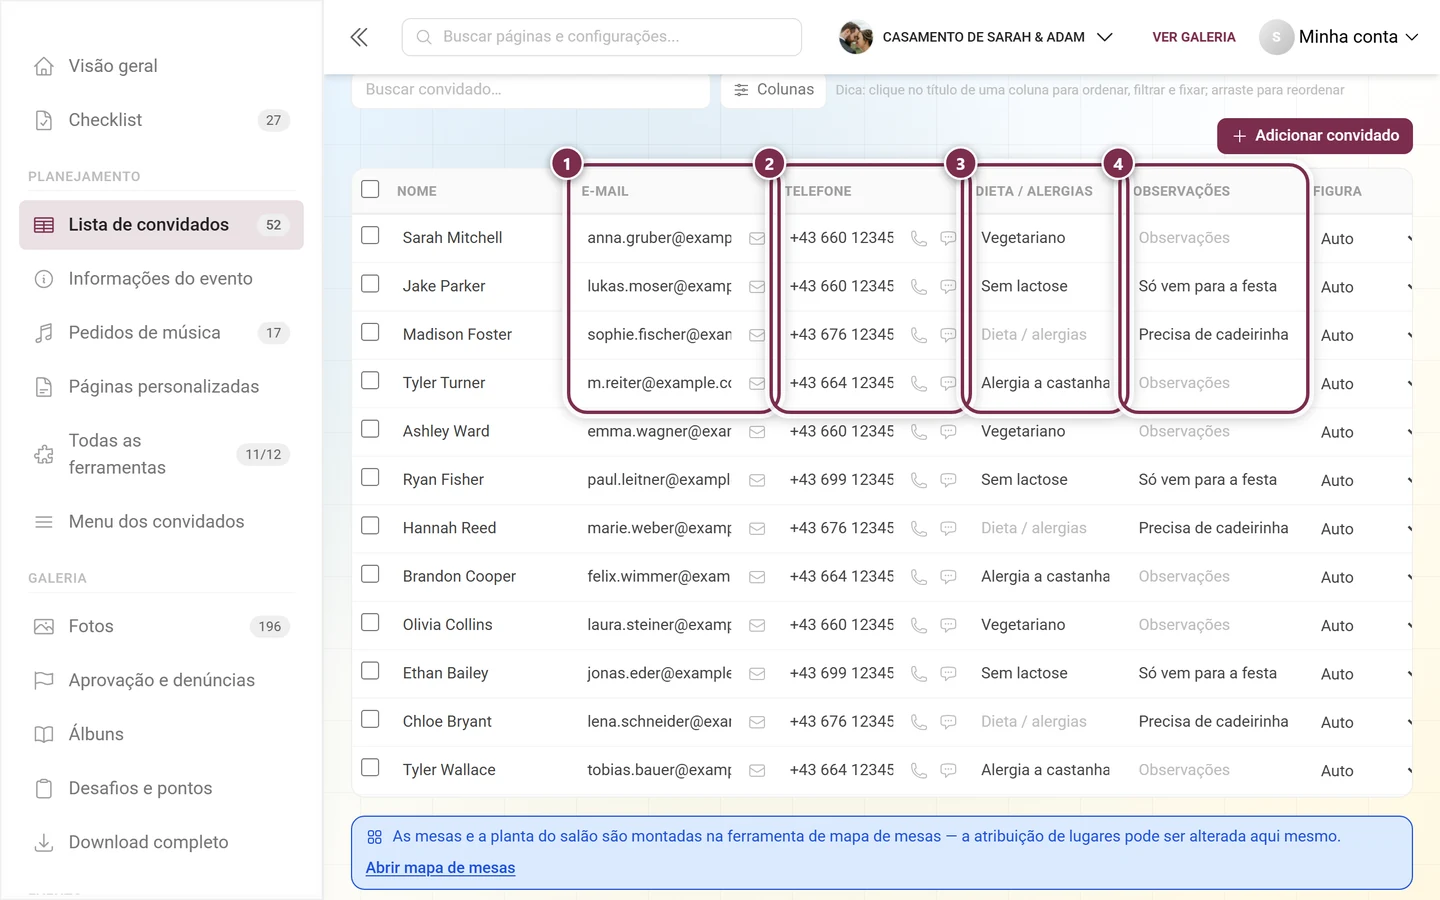Go to Checklist in the sidebar
This screenshot has width=1440, height=900.
(161, 120)
